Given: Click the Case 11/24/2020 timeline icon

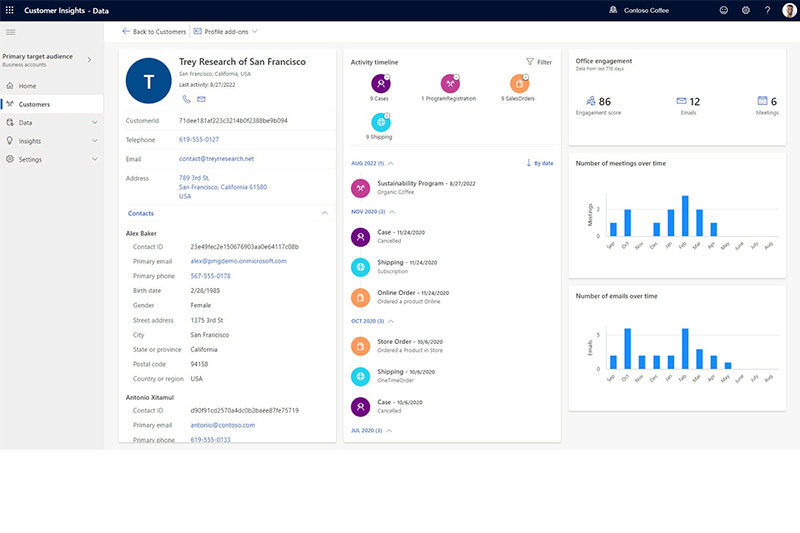Looking at the screenshot, I should [x=360, y=237].
